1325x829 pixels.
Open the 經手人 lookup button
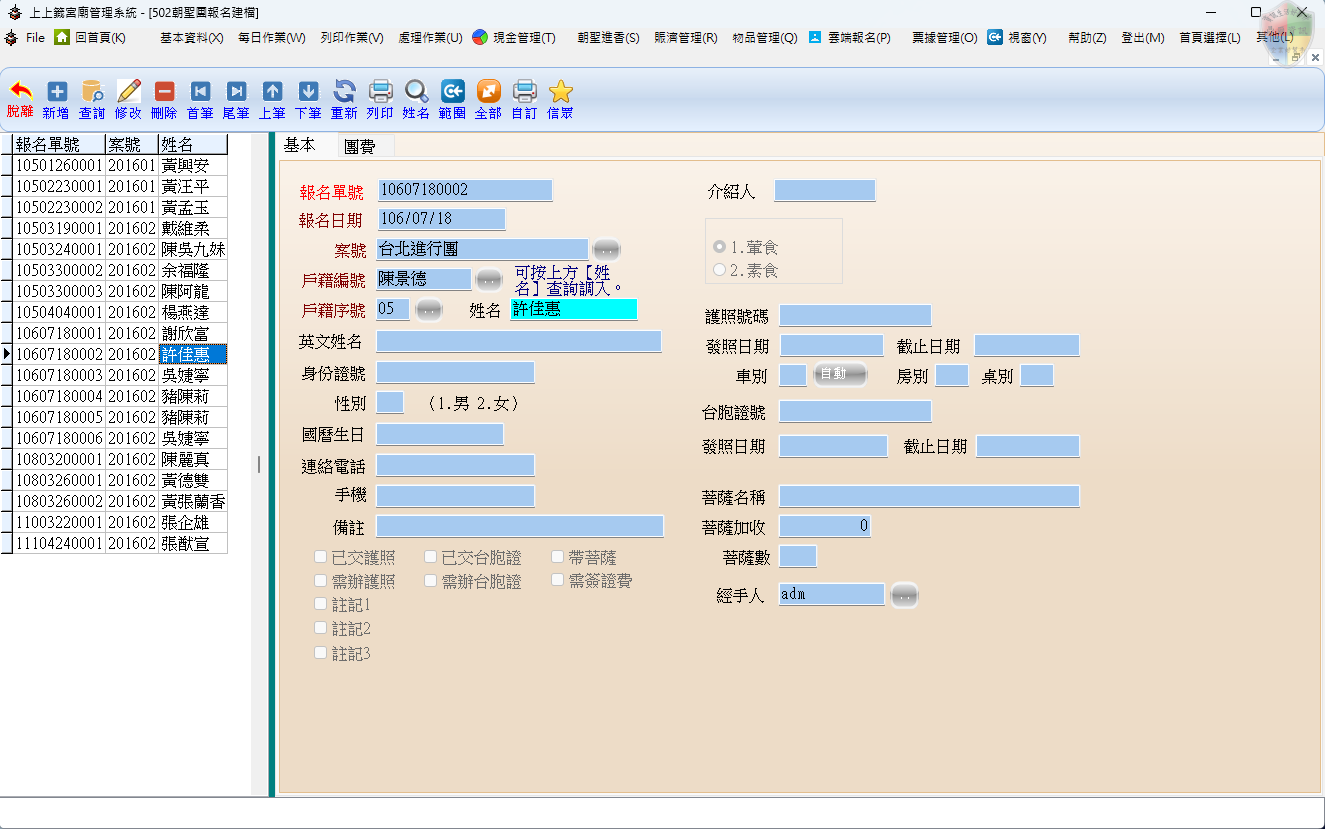[x=904, y=595]
